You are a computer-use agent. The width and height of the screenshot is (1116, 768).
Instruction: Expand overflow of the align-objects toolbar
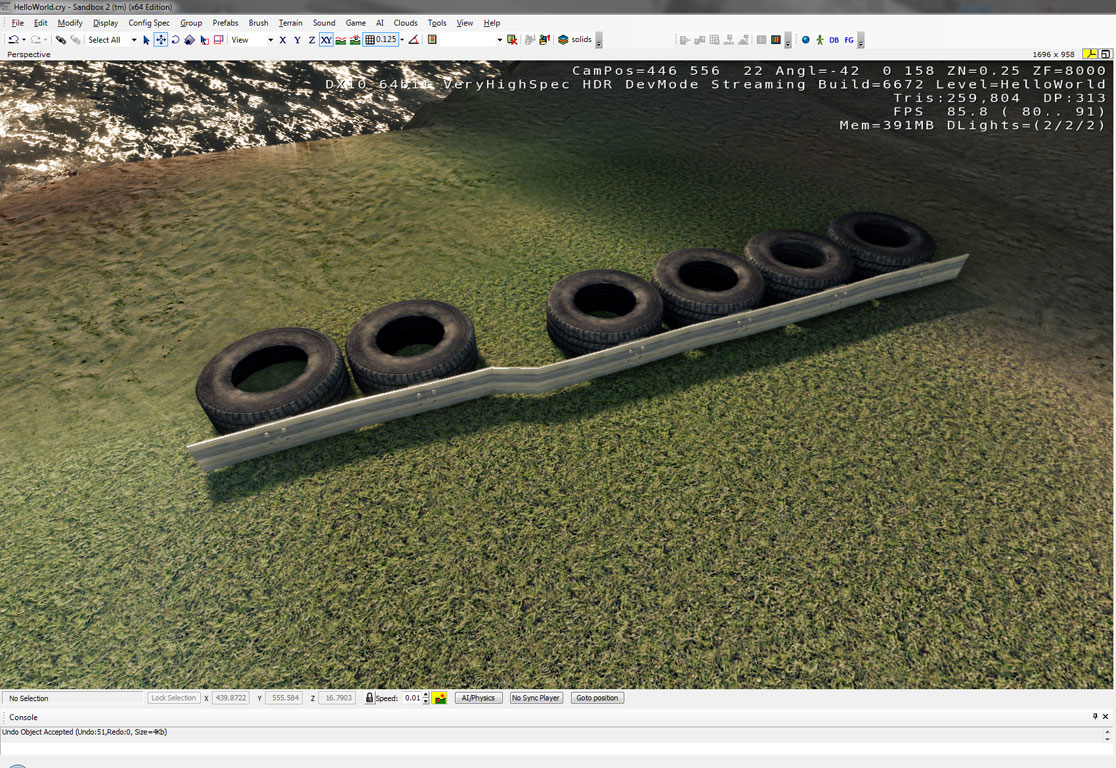pos(788,41)
